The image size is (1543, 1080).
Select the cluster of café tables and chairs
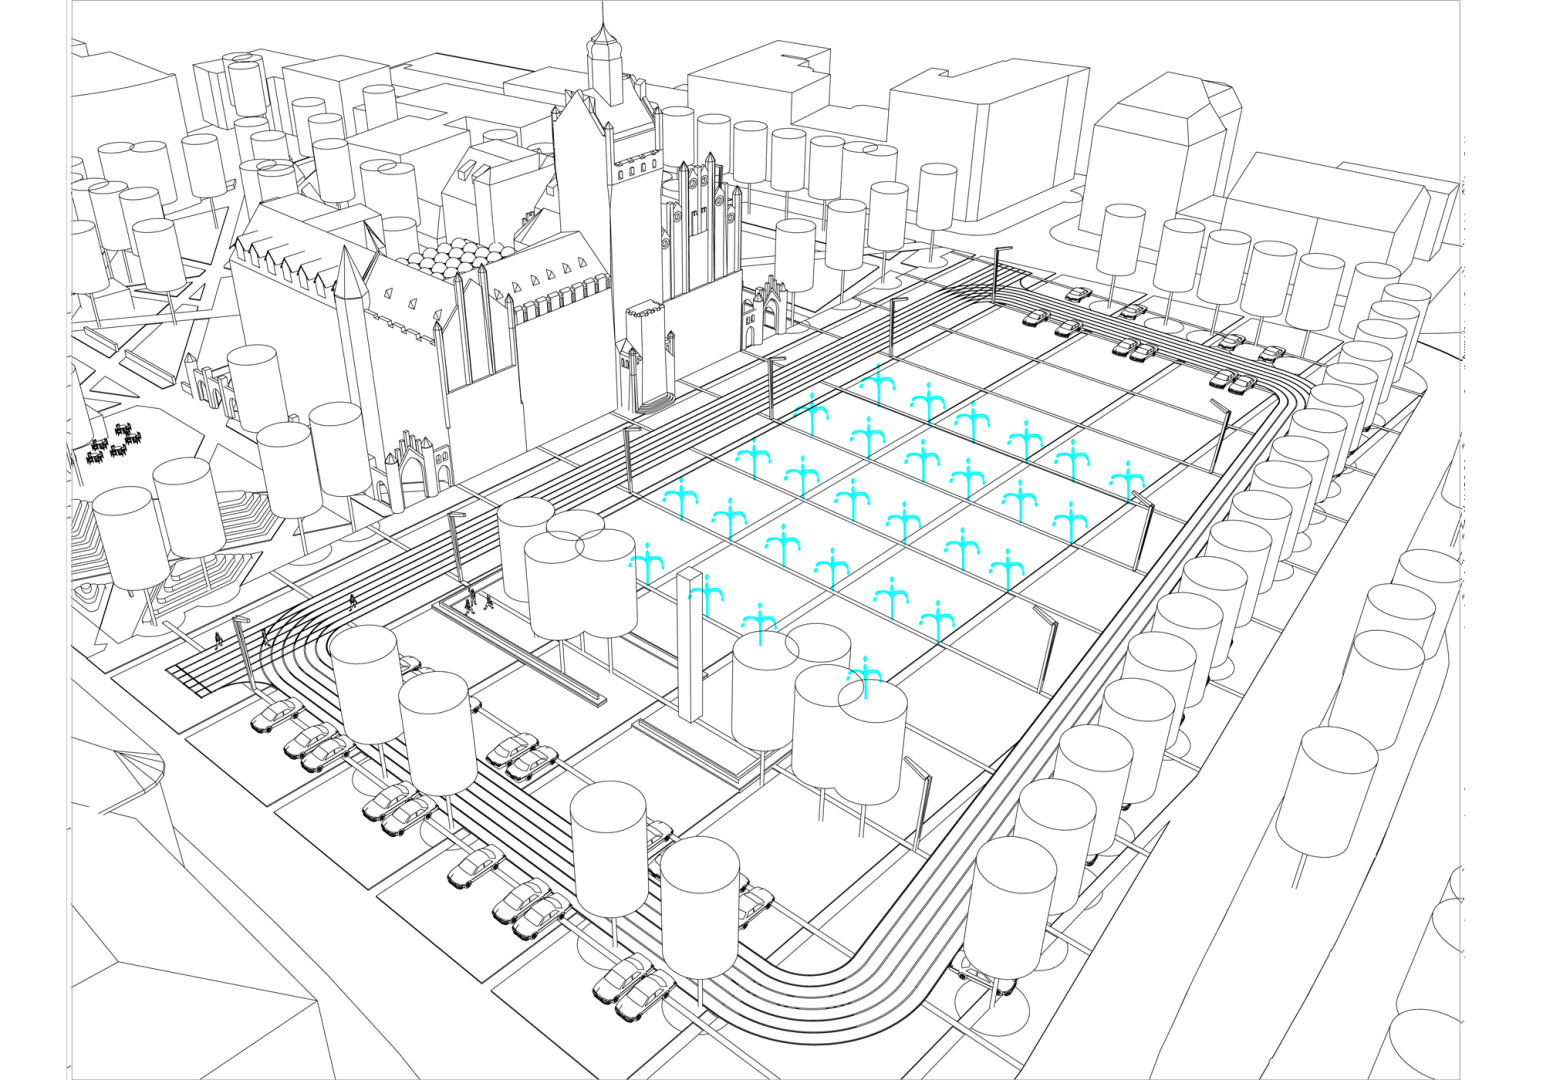112,447
